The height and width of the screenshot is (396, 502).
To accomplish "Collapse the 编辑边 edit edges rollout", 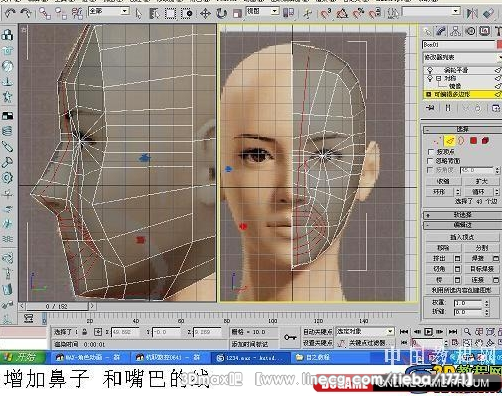I will coord(462,225).
